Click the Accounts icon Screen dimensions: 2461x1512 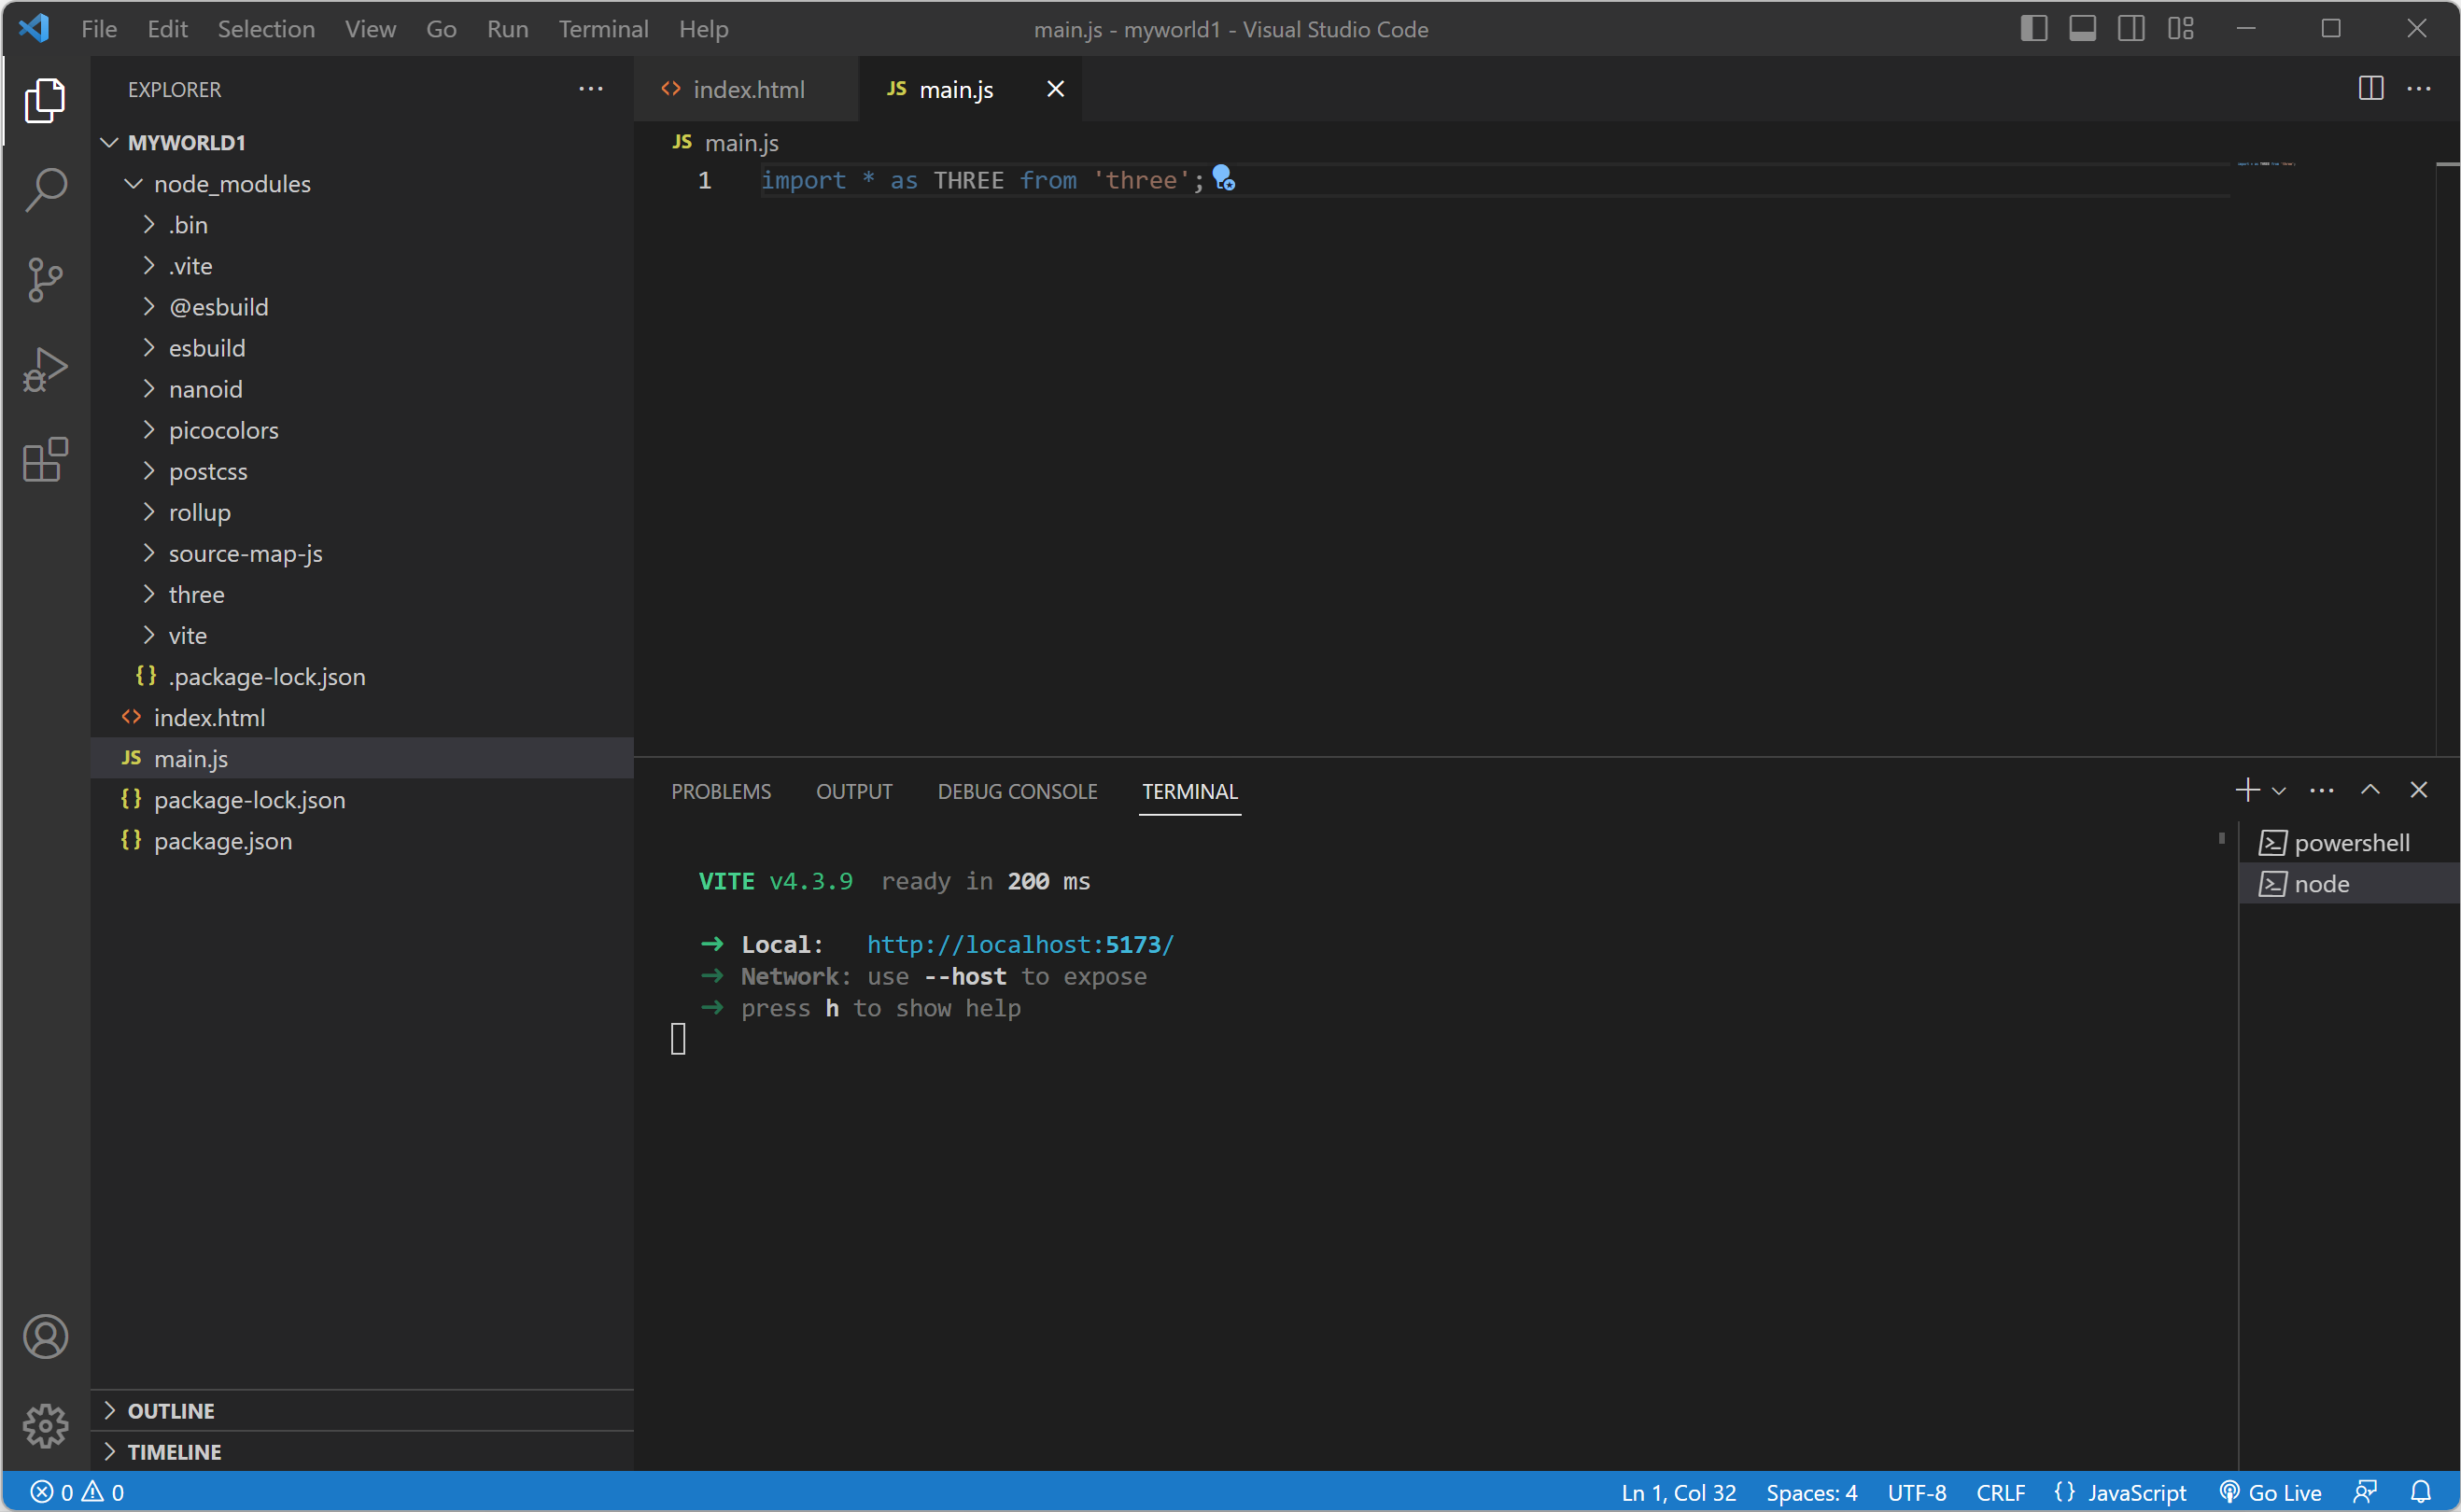tap(45, 1336)
